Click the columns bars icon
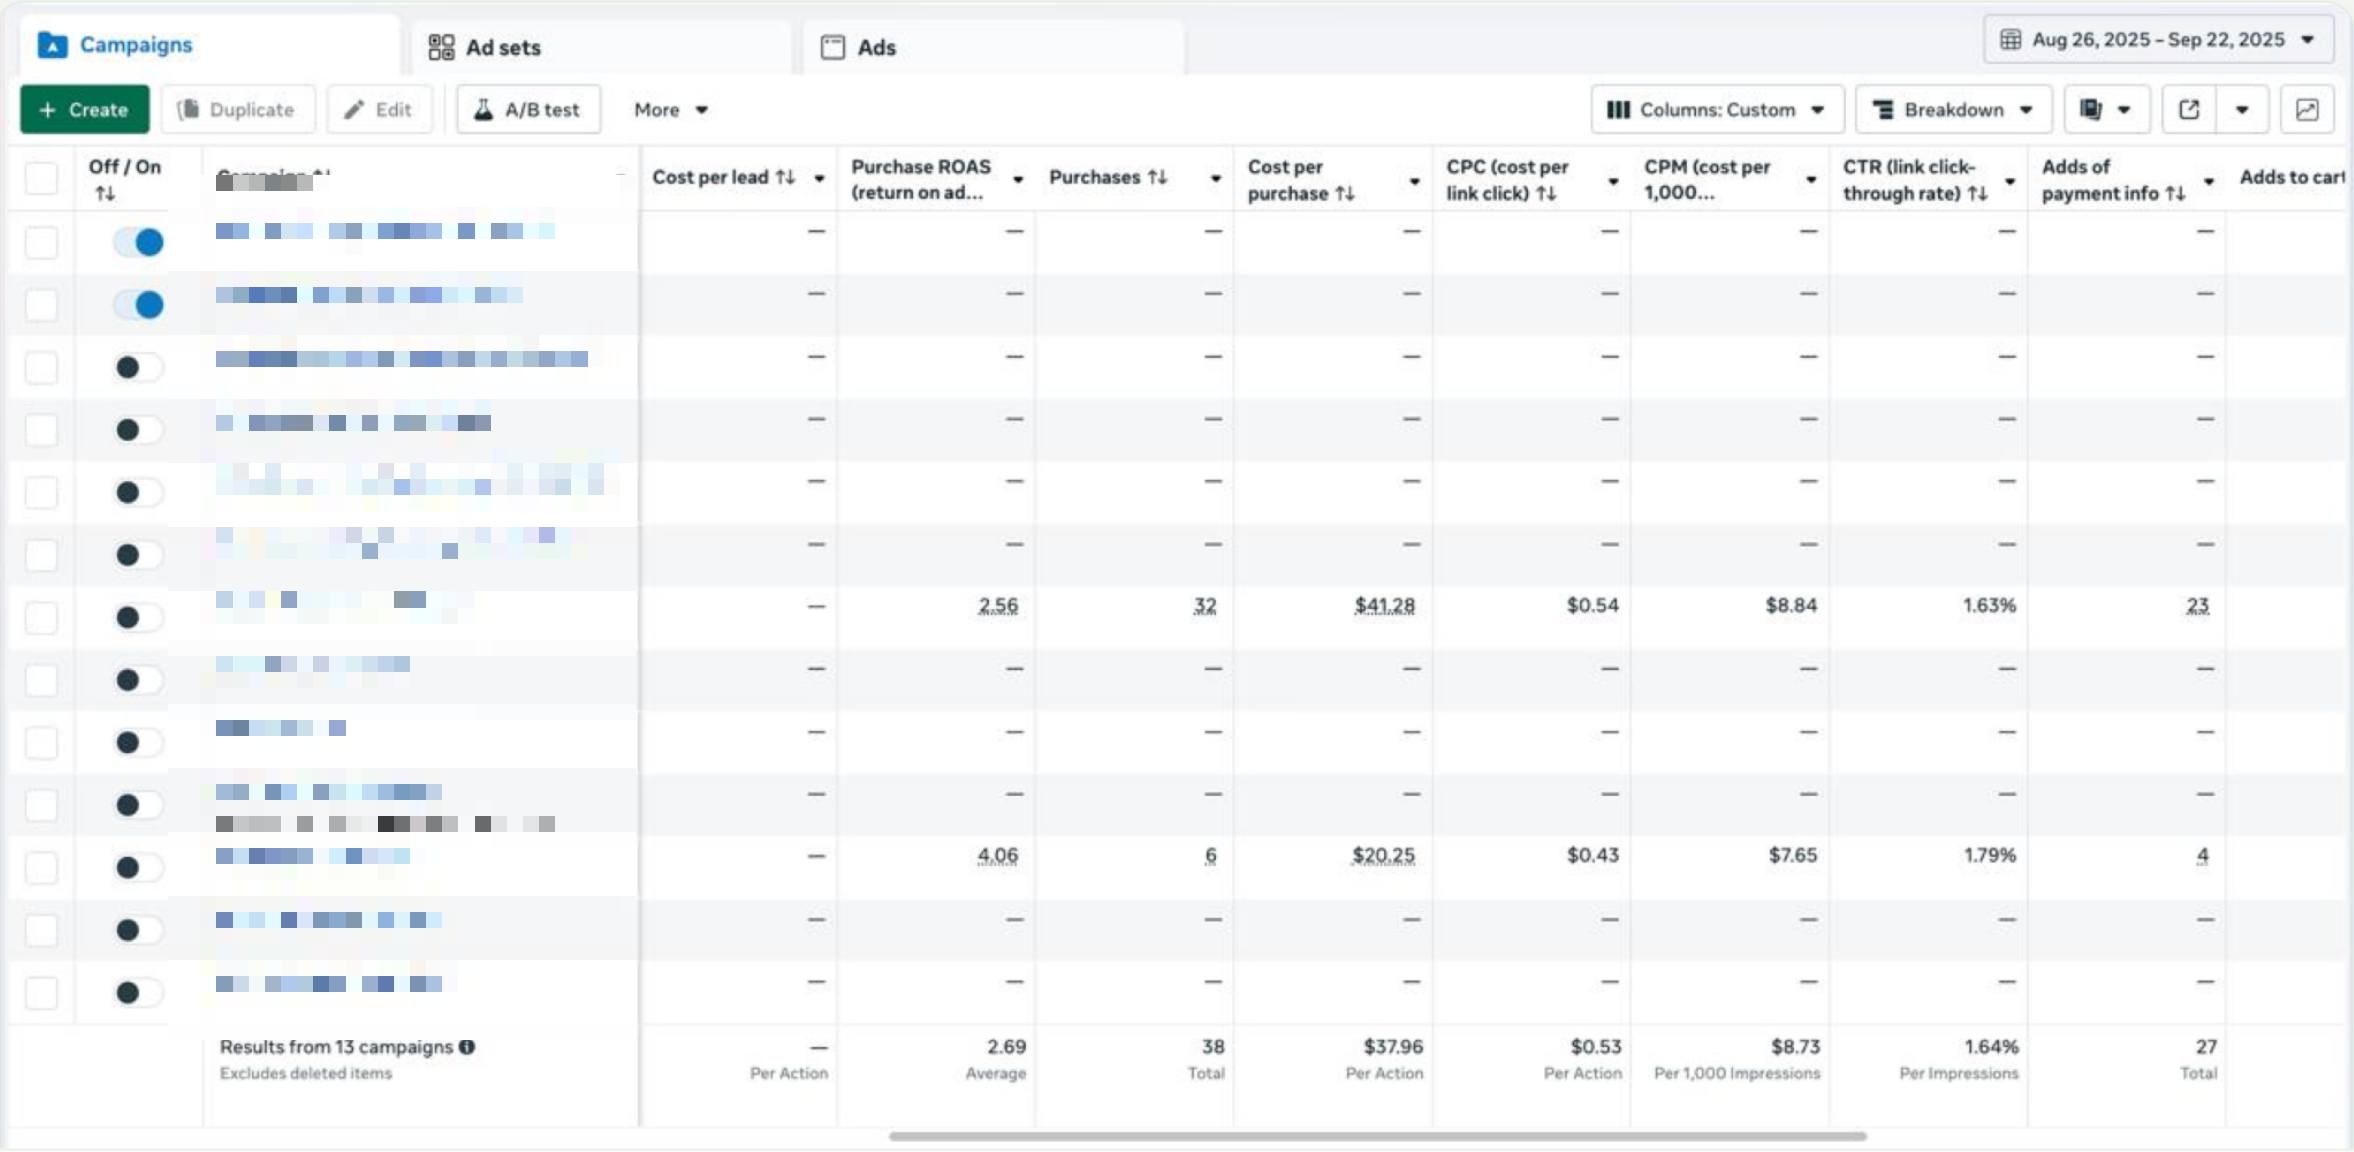2354x1152 pixels. [x=1618, y=110]
